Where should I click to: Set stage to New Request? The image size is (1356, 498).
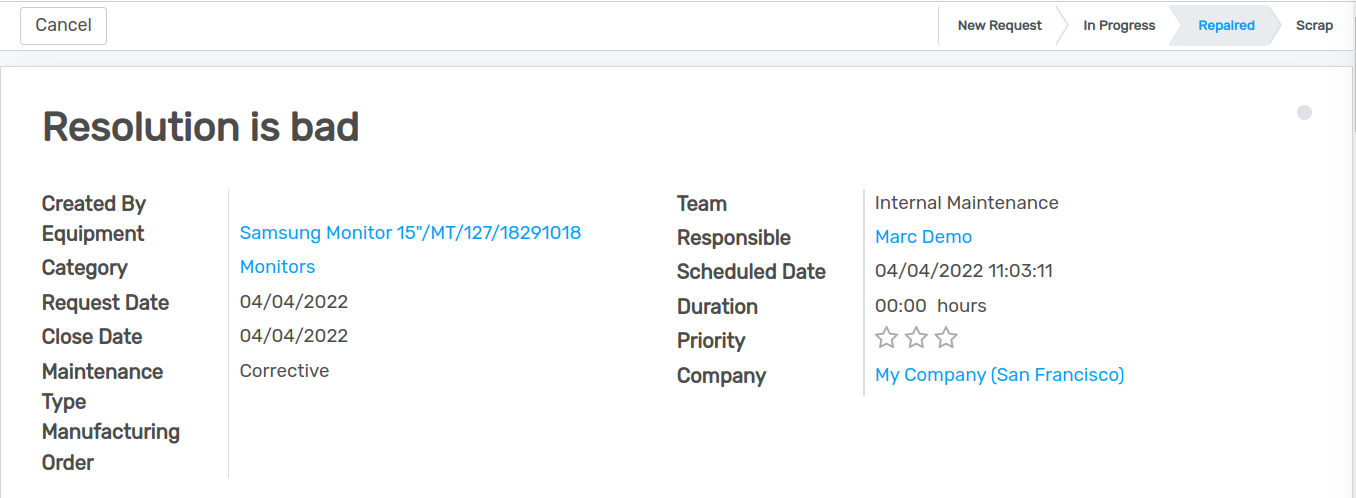coord(999,26)
